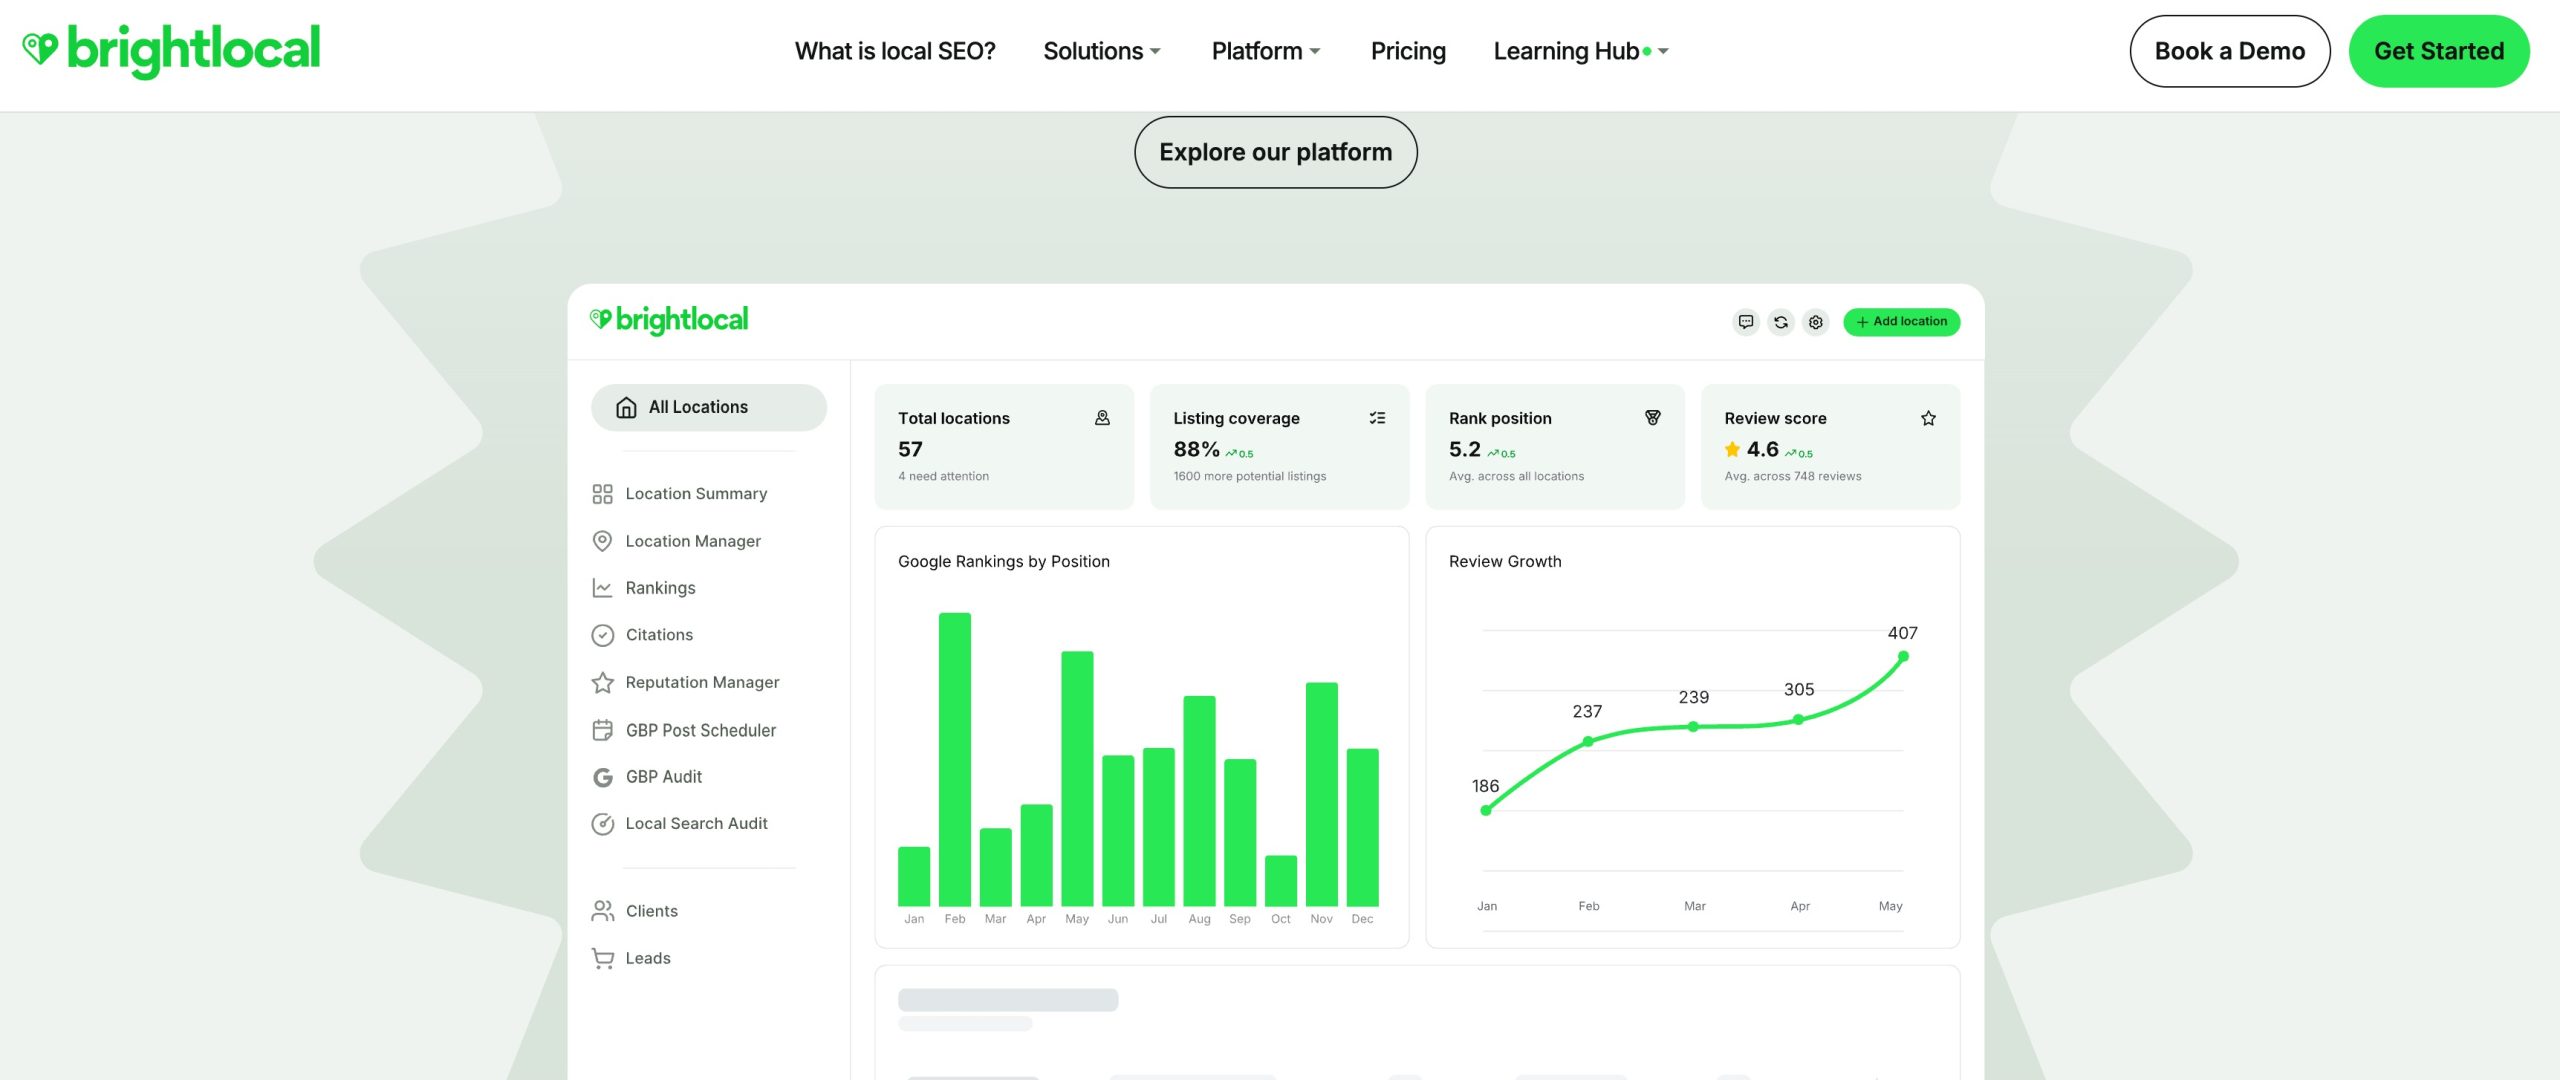The width and height of the screenshot is (2560, 1080).
Task: Click the Leads shopping cart icon
Action: point(602,958)
